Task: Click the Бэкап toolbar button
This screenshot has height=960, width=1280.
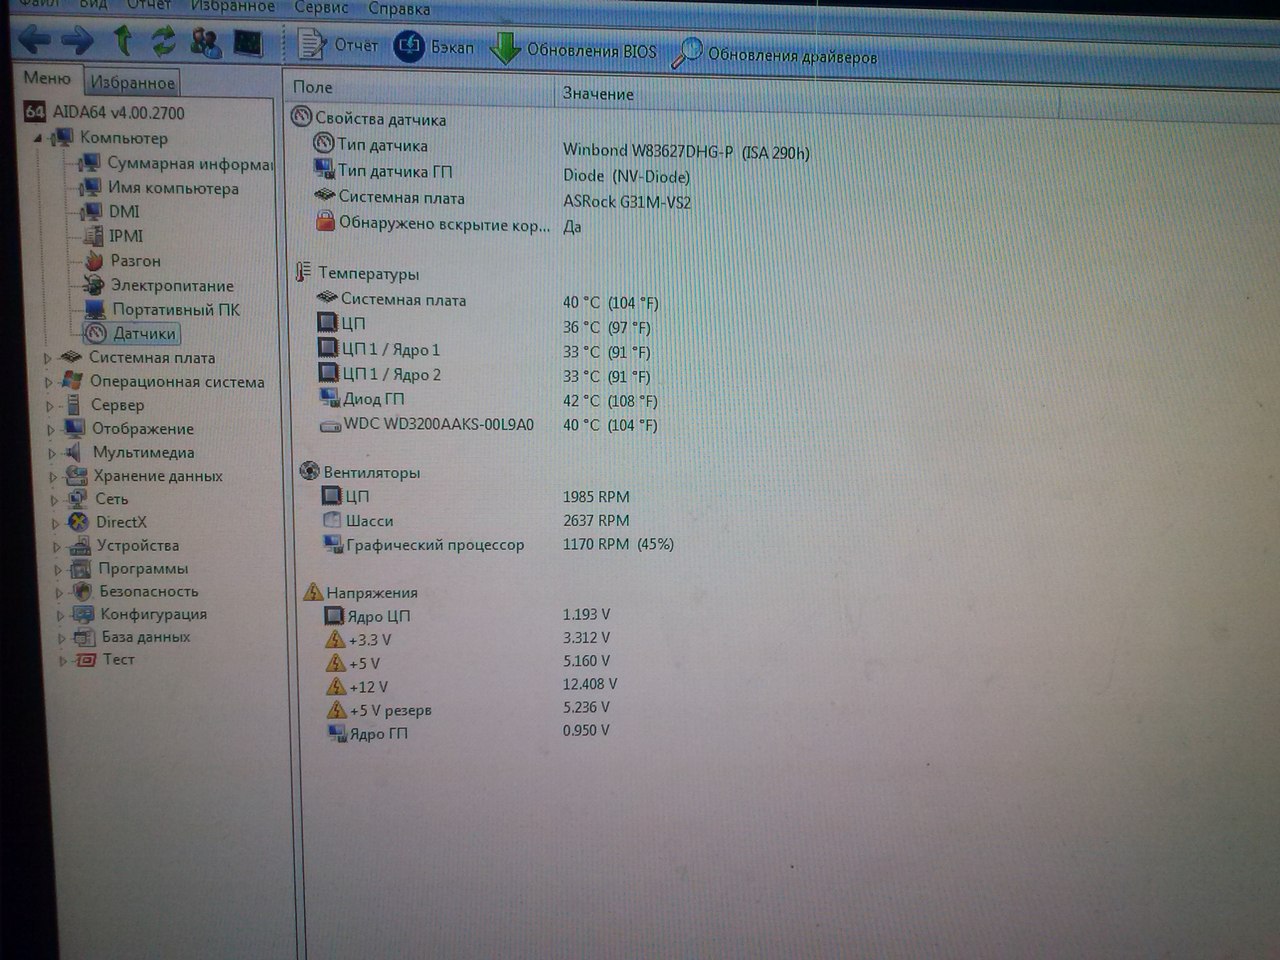Action: point(434,46)
